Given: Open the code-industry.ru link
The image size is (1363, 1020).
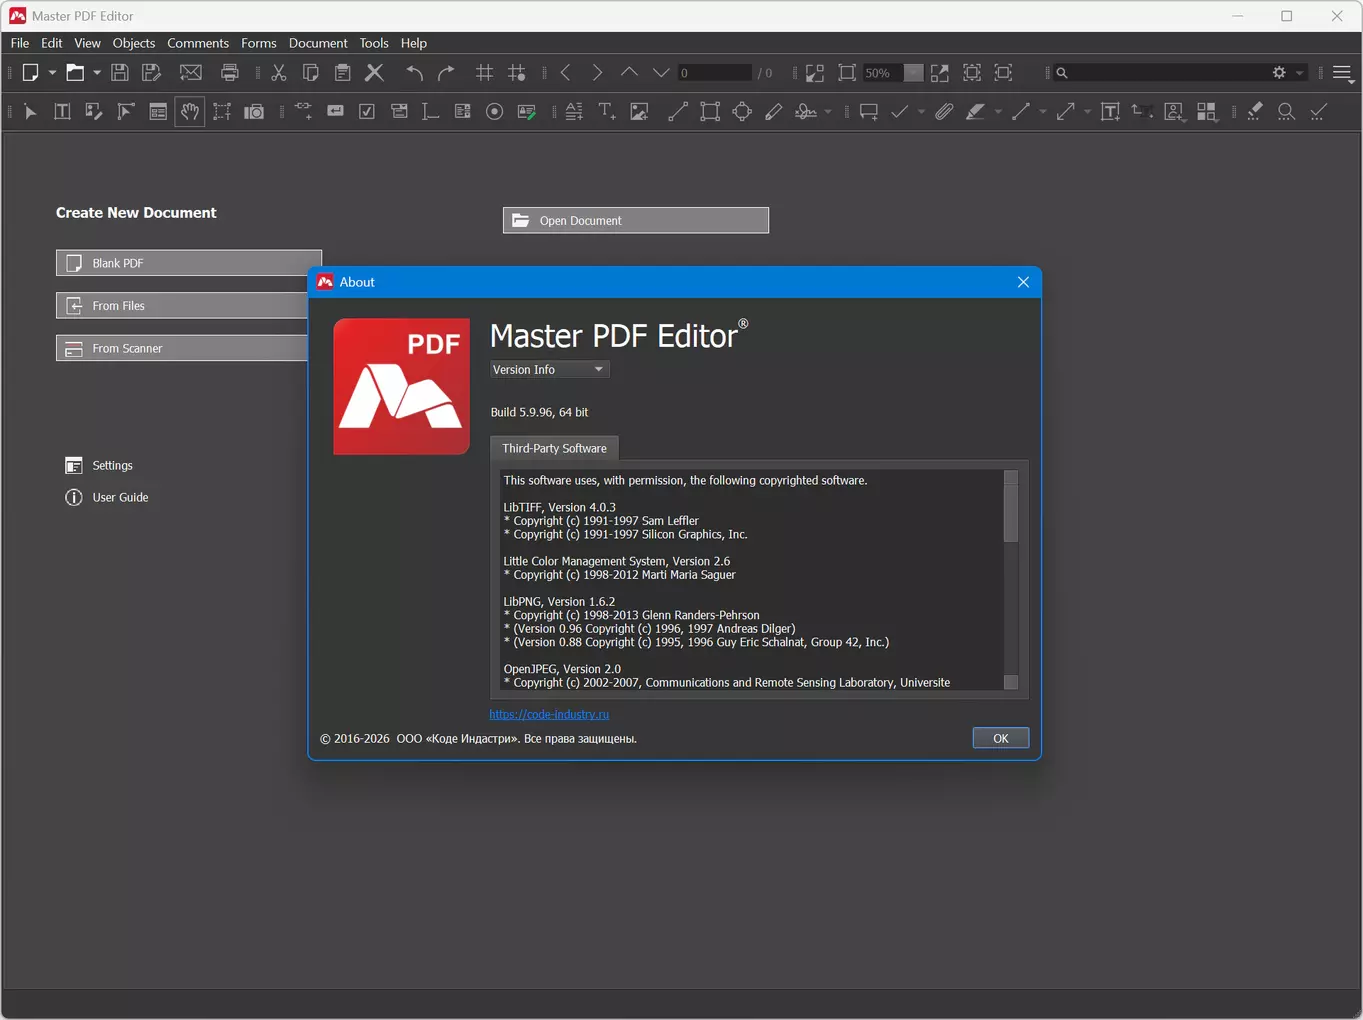Looking at the screenshot, I should point(549,714).
